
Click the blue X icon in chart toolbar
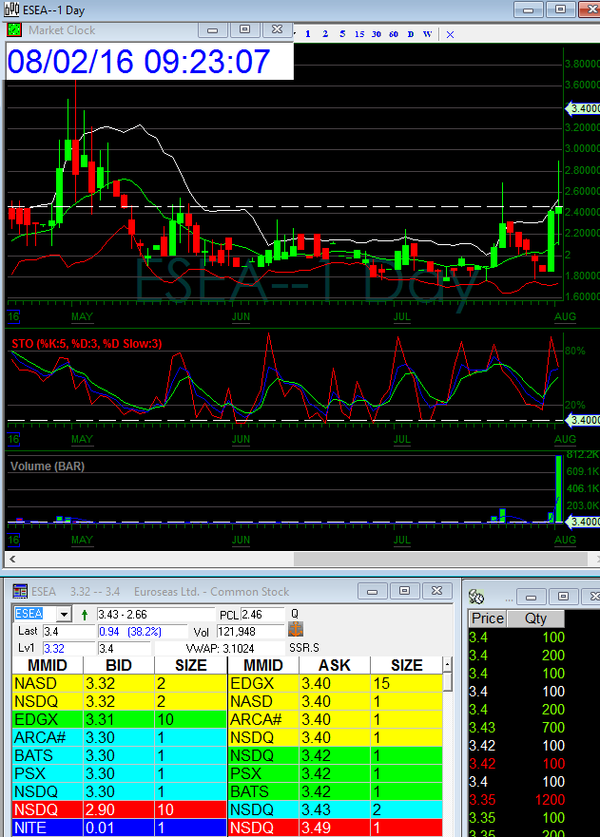pyautogui.click(x=450, y=33)
